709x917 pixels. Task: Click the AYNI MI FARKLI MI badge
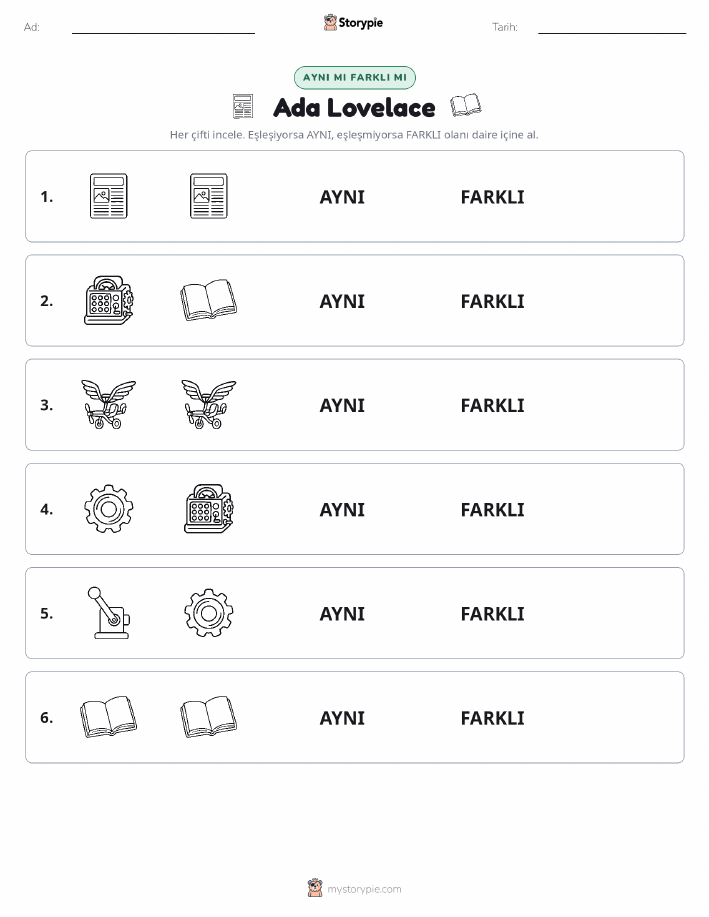354,77
